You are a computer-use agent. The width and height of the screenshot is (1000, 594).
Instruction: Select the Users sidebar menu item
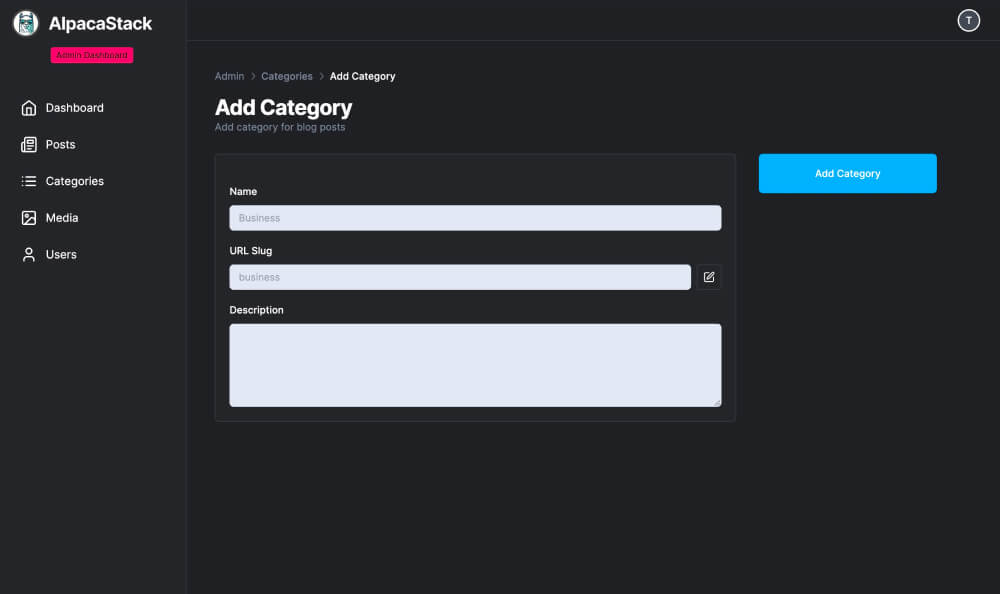point(61,254)
